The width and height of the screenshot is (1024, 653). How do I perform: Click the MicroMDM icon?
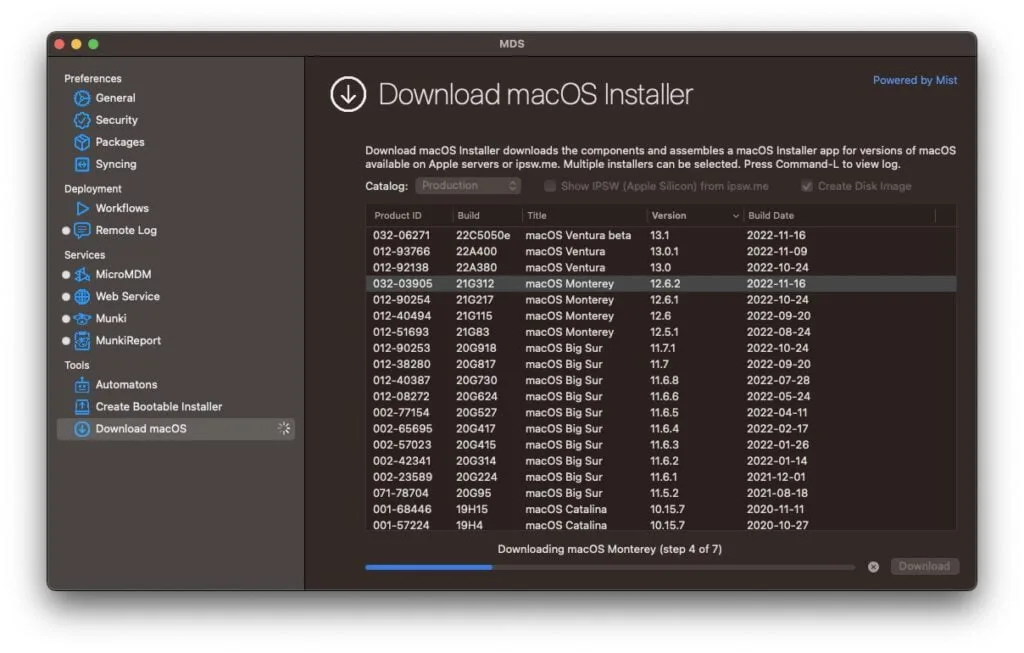coord(82,275)
